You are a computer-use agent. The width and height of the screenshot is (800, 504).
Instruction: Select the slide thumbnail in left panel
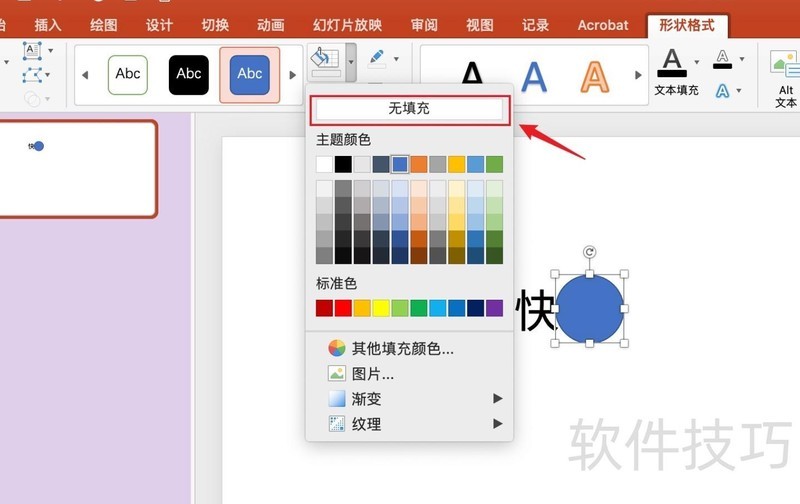(77, 169)
